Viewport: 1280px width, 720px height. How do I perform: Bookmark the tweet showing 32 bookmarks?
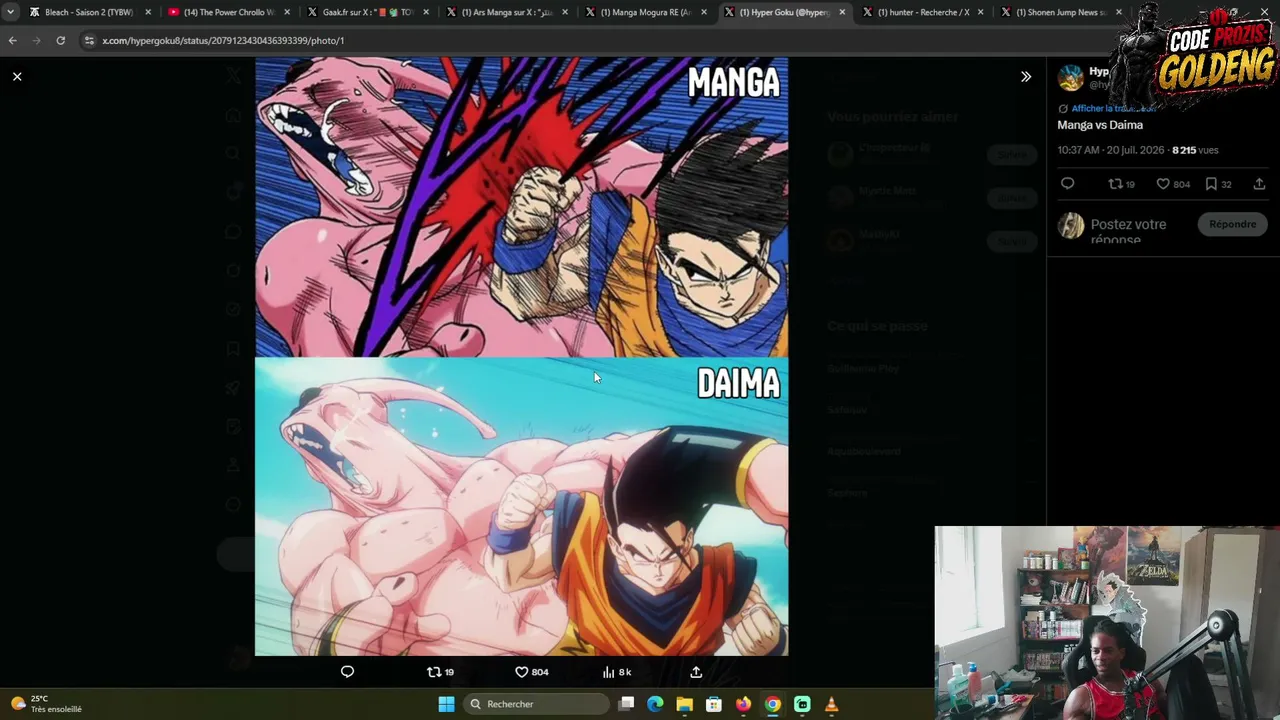click(1218, 184)
